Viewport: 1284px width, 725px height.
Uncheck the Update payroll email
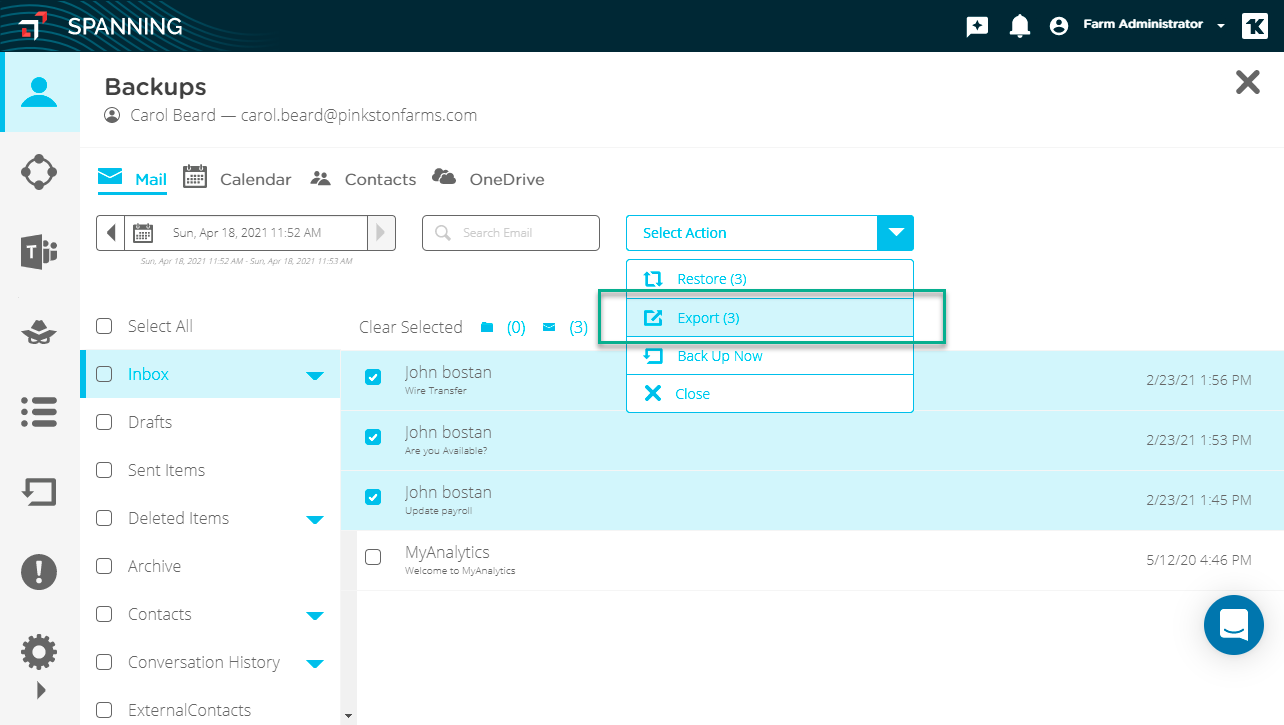pos(373,497)
